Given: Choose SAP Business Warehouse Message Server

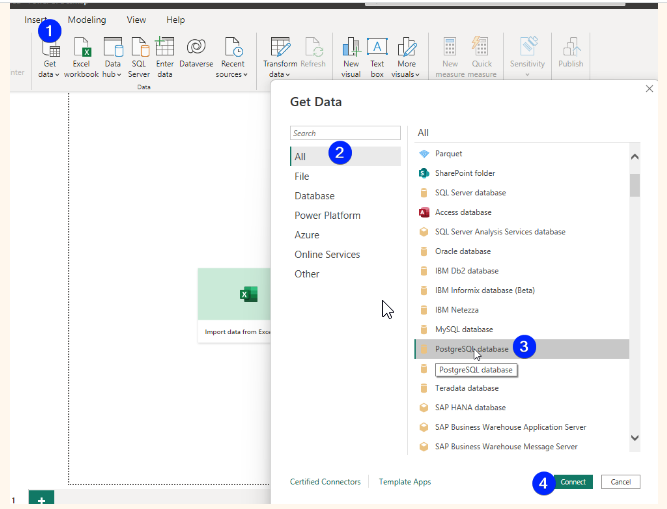Looking at the screenshot, I should (522, 446).
